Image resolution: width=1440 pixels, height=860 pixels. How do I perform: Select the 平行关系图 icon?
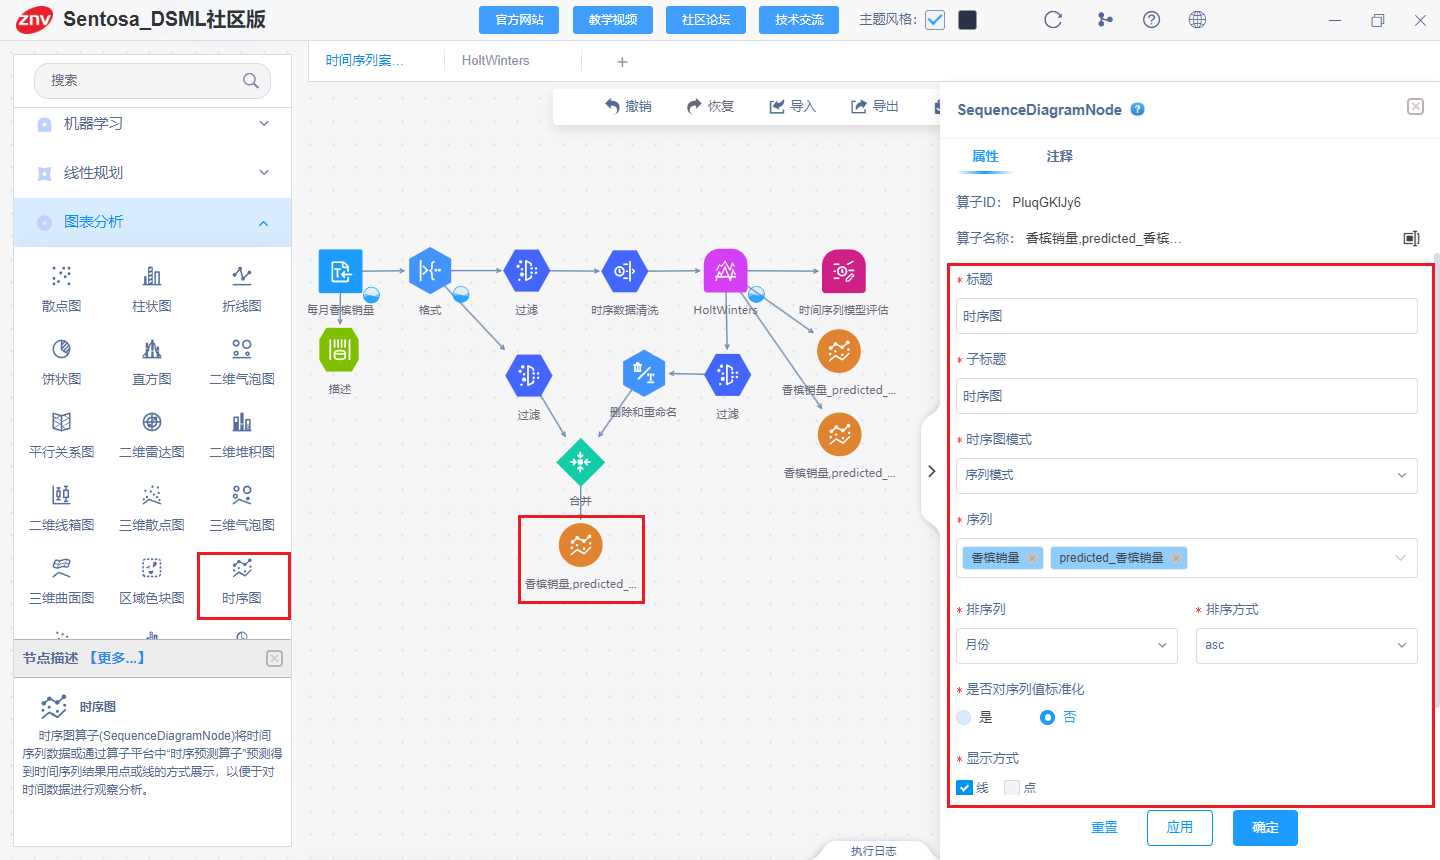pos(62,422)
